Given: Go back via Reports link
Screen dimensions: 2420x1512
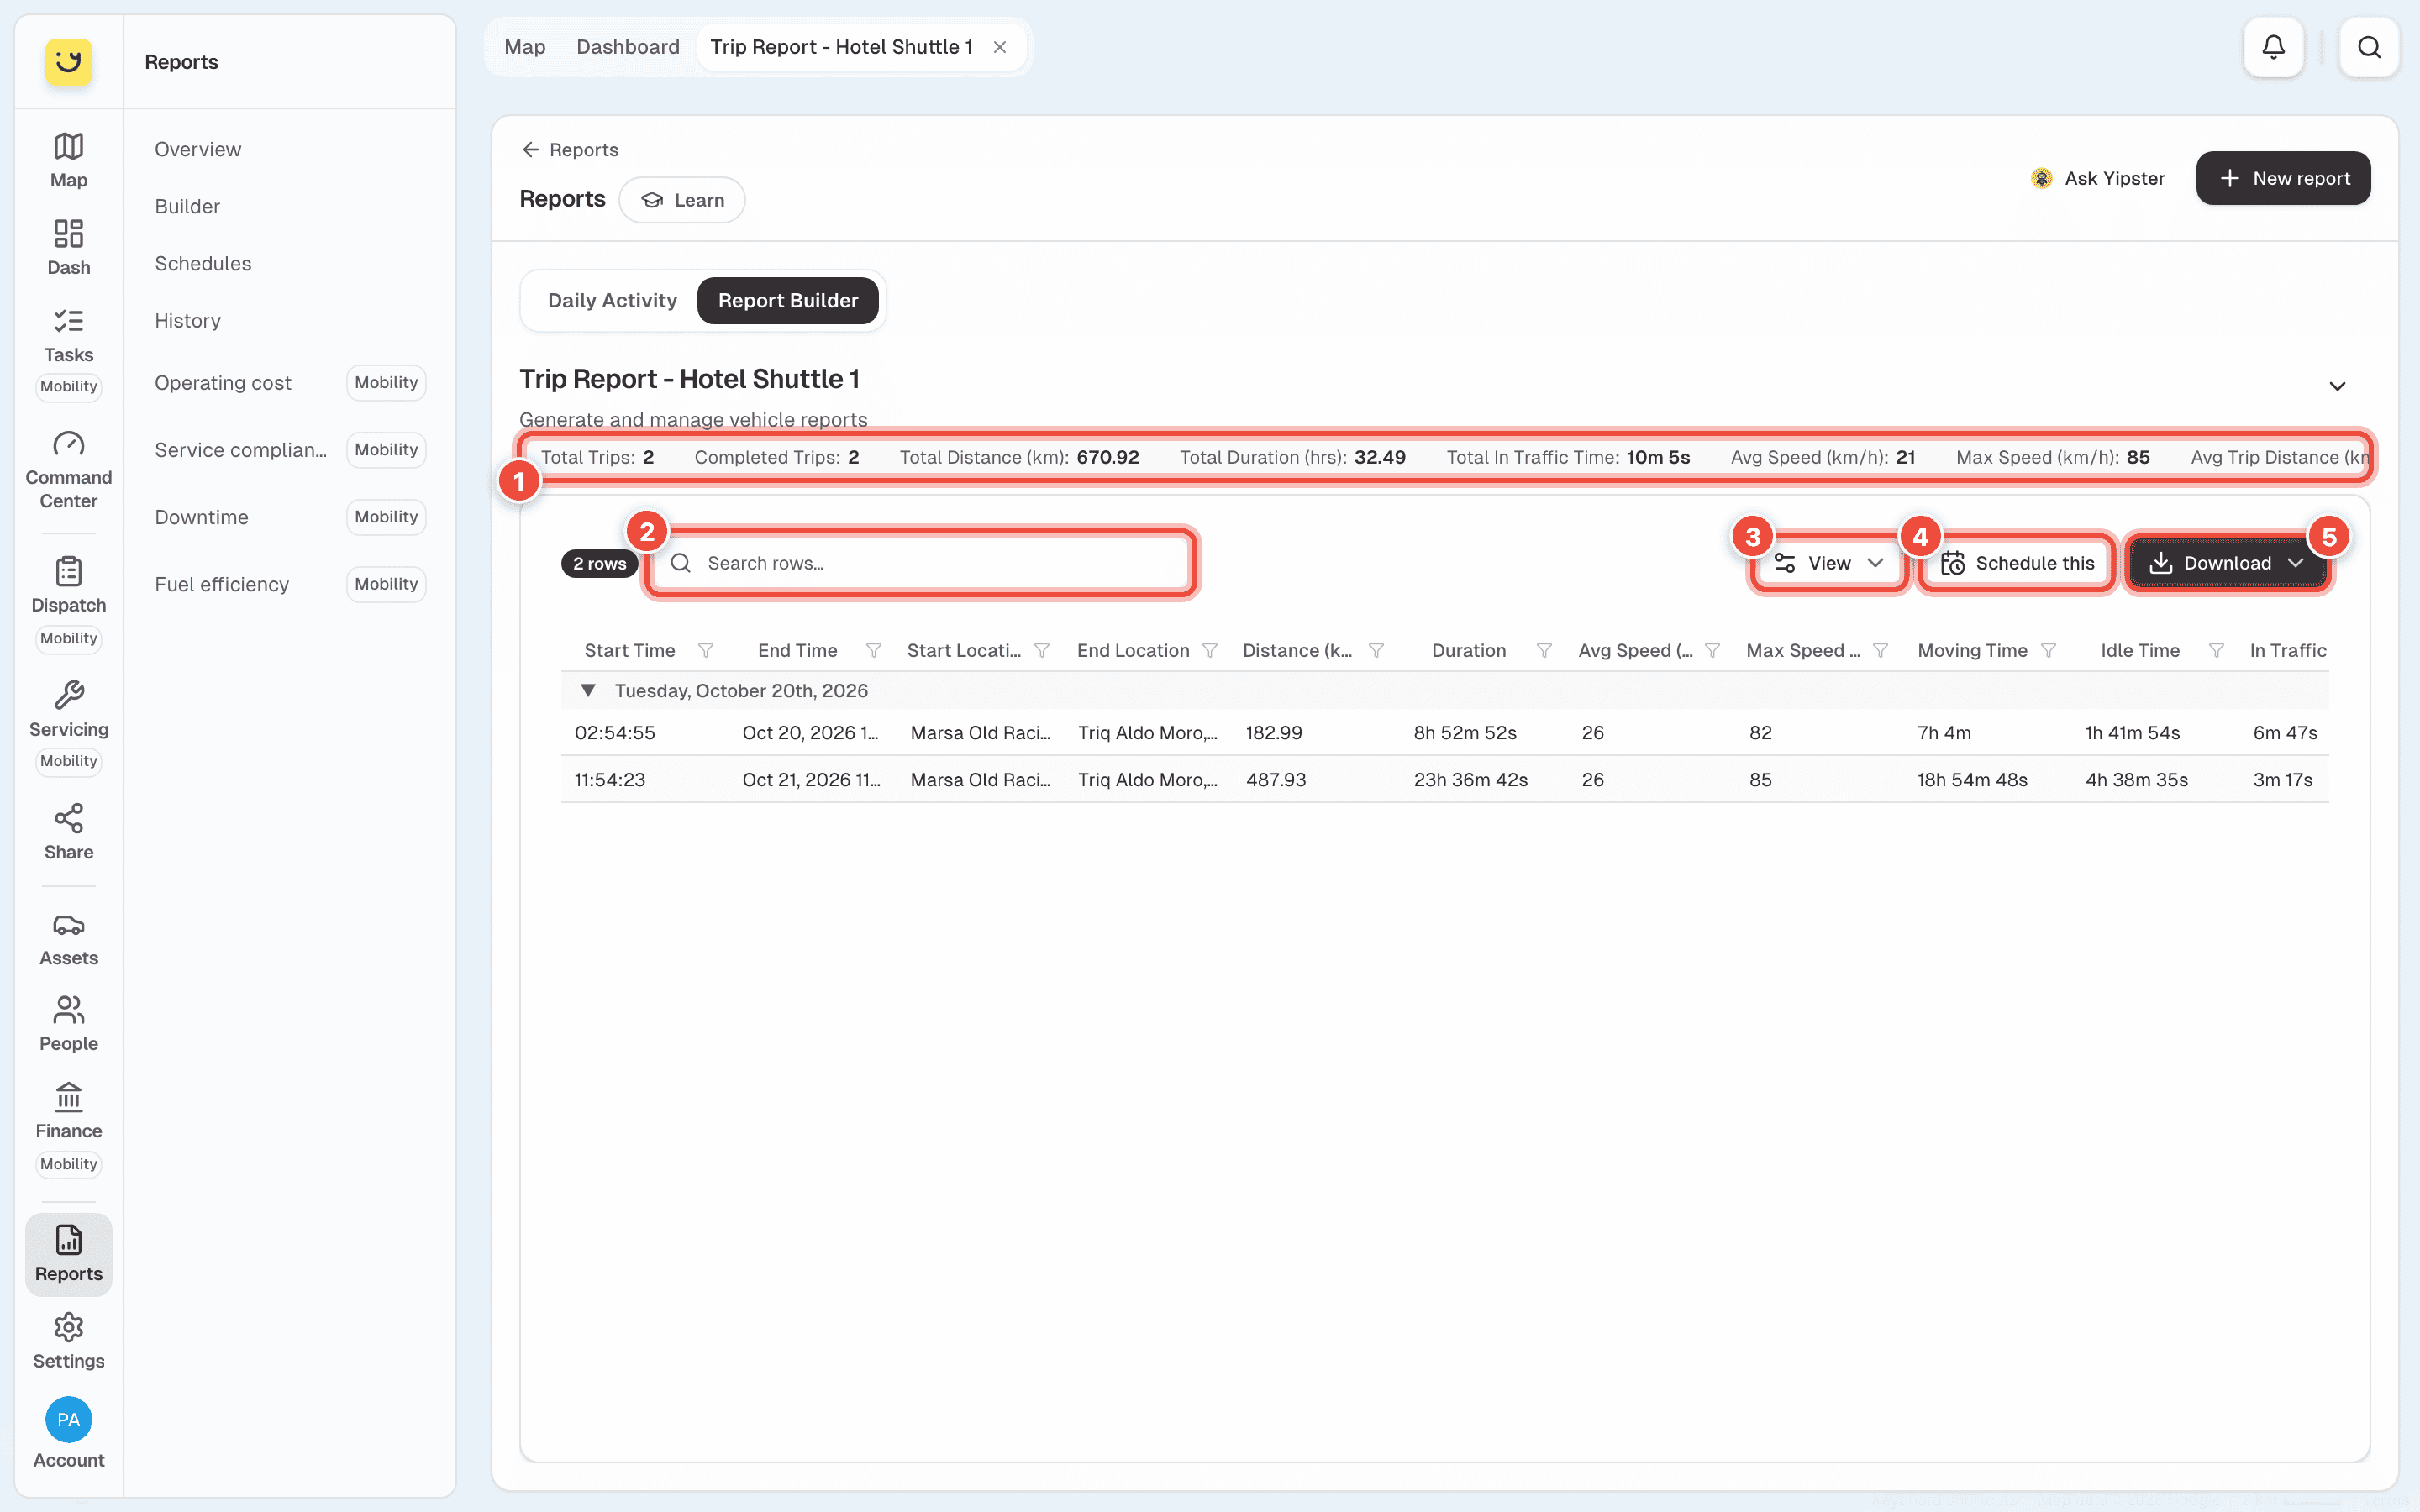Looking at the screenshot, I should coord(570,150).
